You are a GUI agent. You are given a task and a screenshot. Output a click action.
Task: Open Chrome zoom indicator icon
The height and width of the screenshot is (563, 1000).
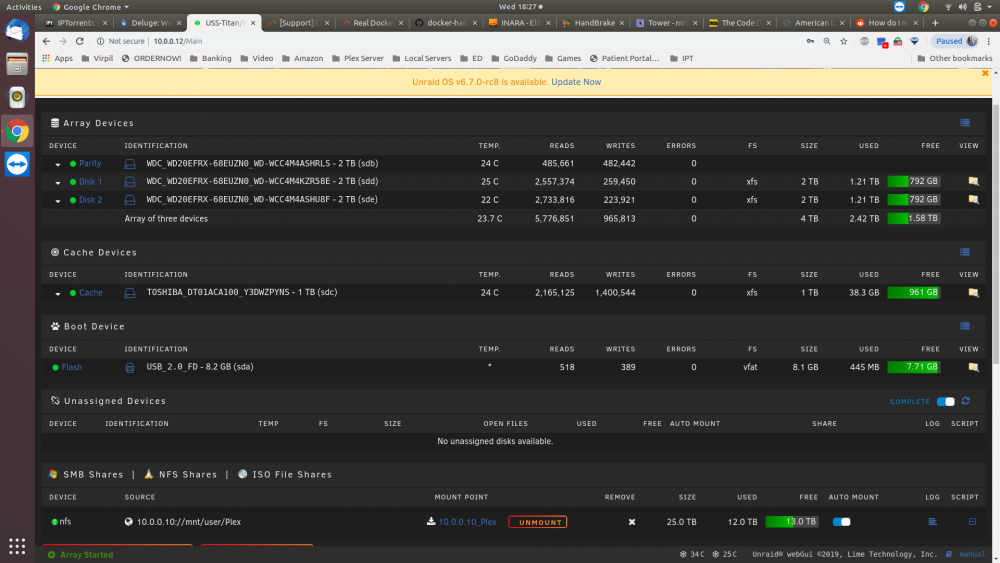pos(827,41)
